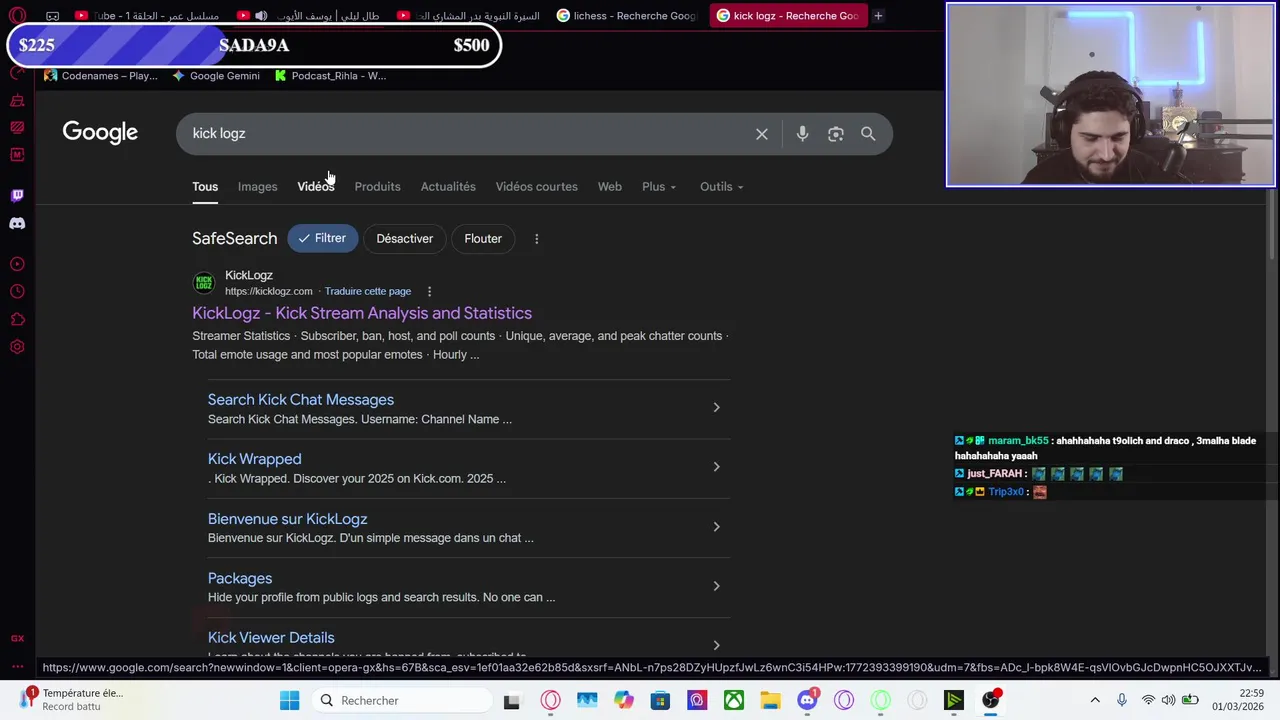Clear the Google search box text
The image size is (1280, 720).
click(762, 134)
